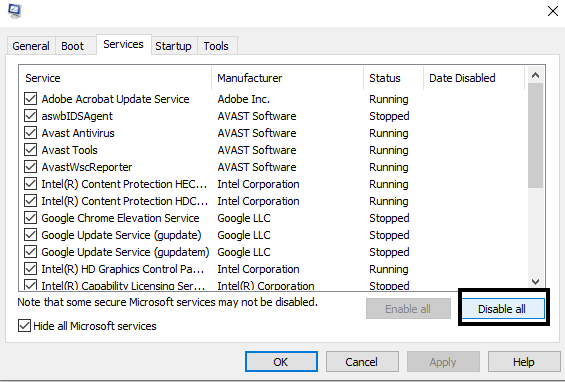Screen dimensions: 565x382
Task: Click the Apply button
Action: [443, 362]
